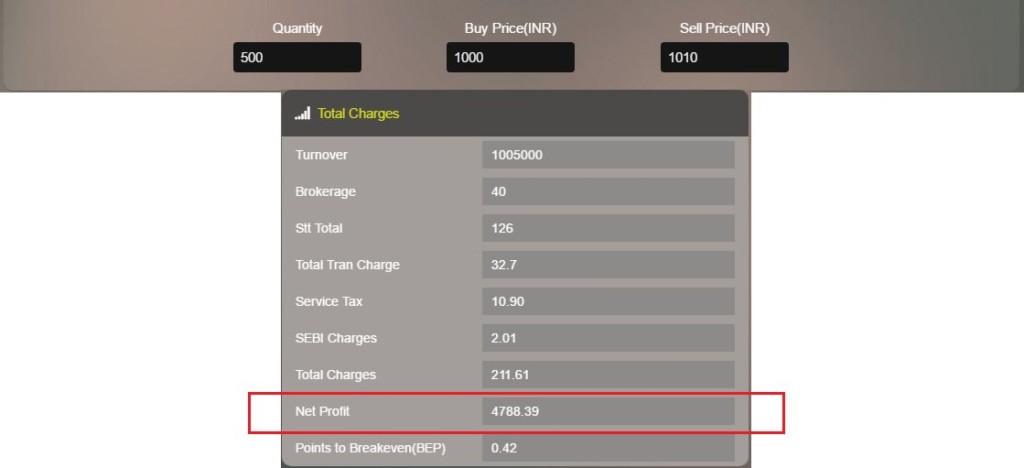Click the Turnover row label
The height and width of the screenshot is (468, 1024).
tap(321, 155)
